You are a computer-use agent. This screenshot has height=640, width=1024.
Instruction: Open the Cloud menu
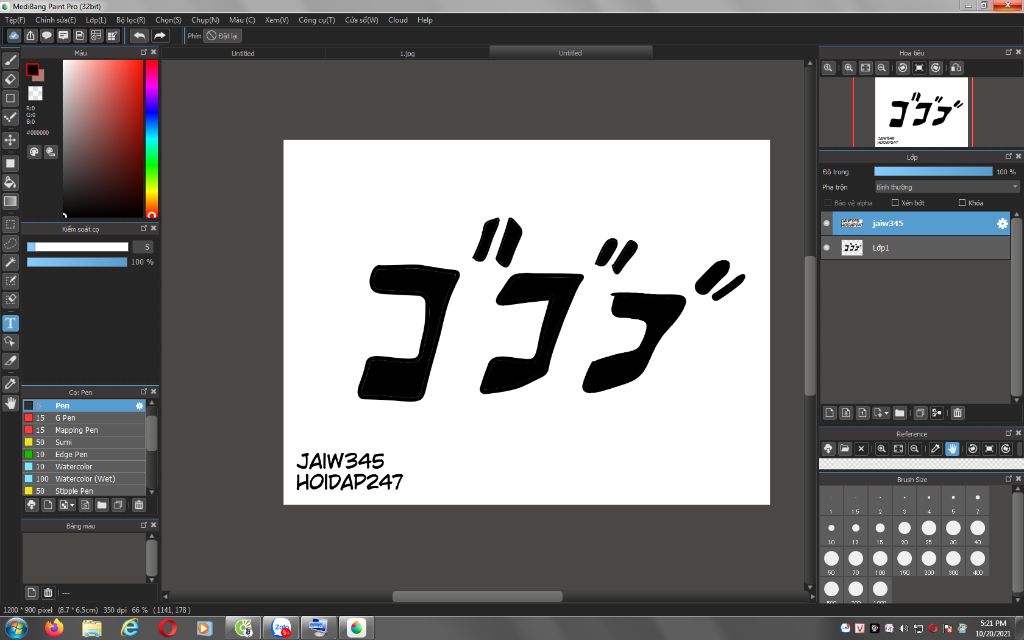[398, 20]
